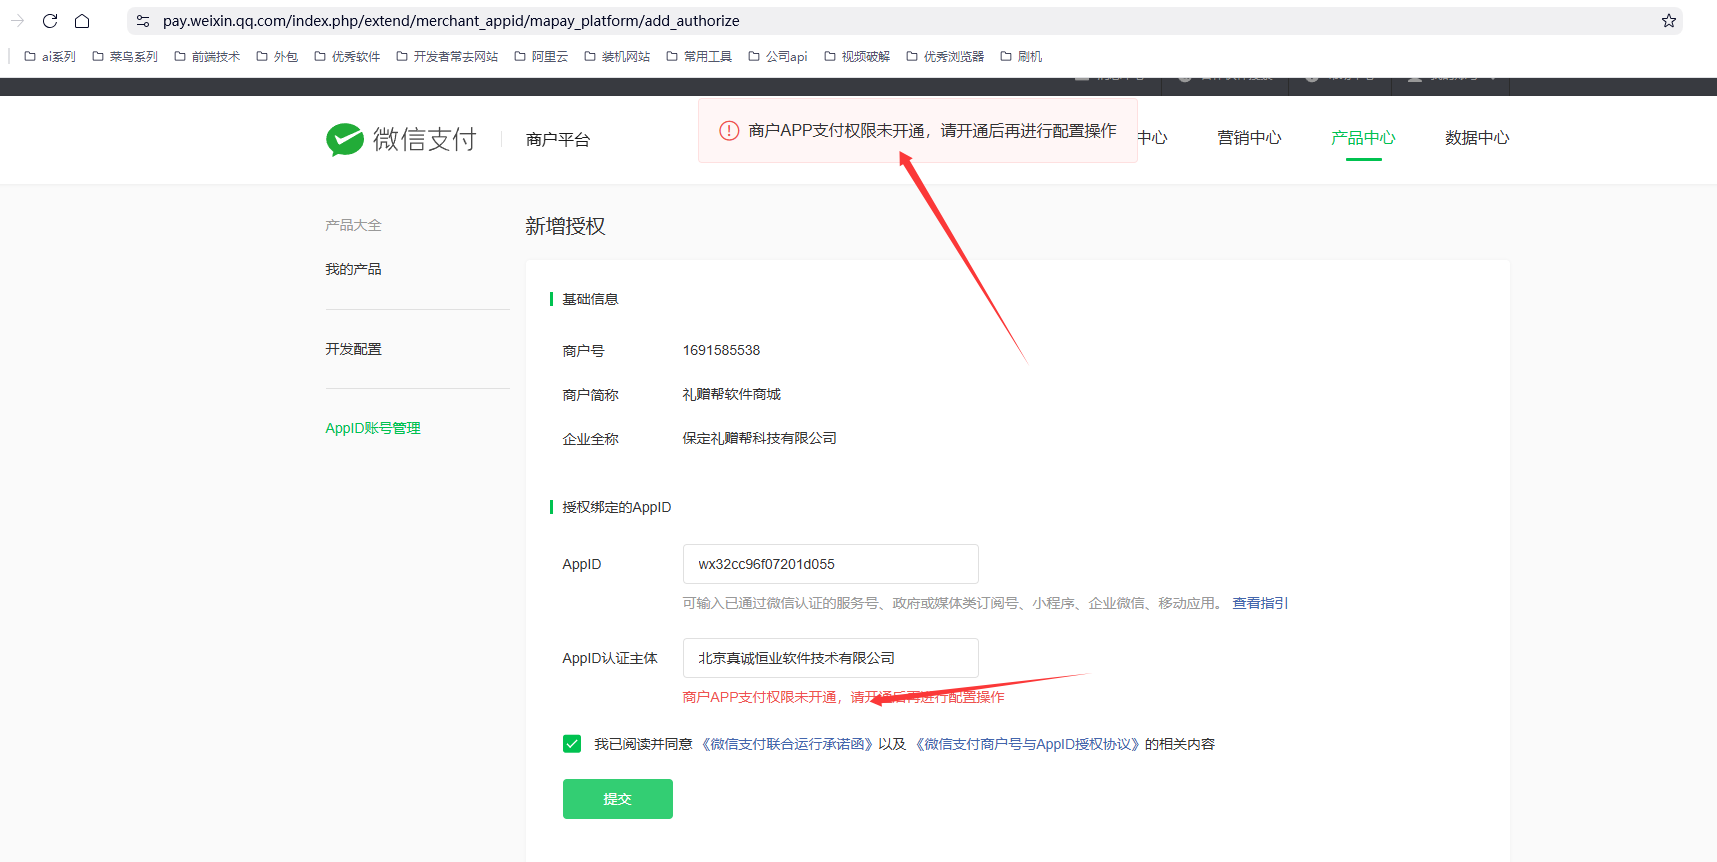Click the 基础信息 section heading
The height and width of the screenshot is (862, 1717).
tap(590, 299)
